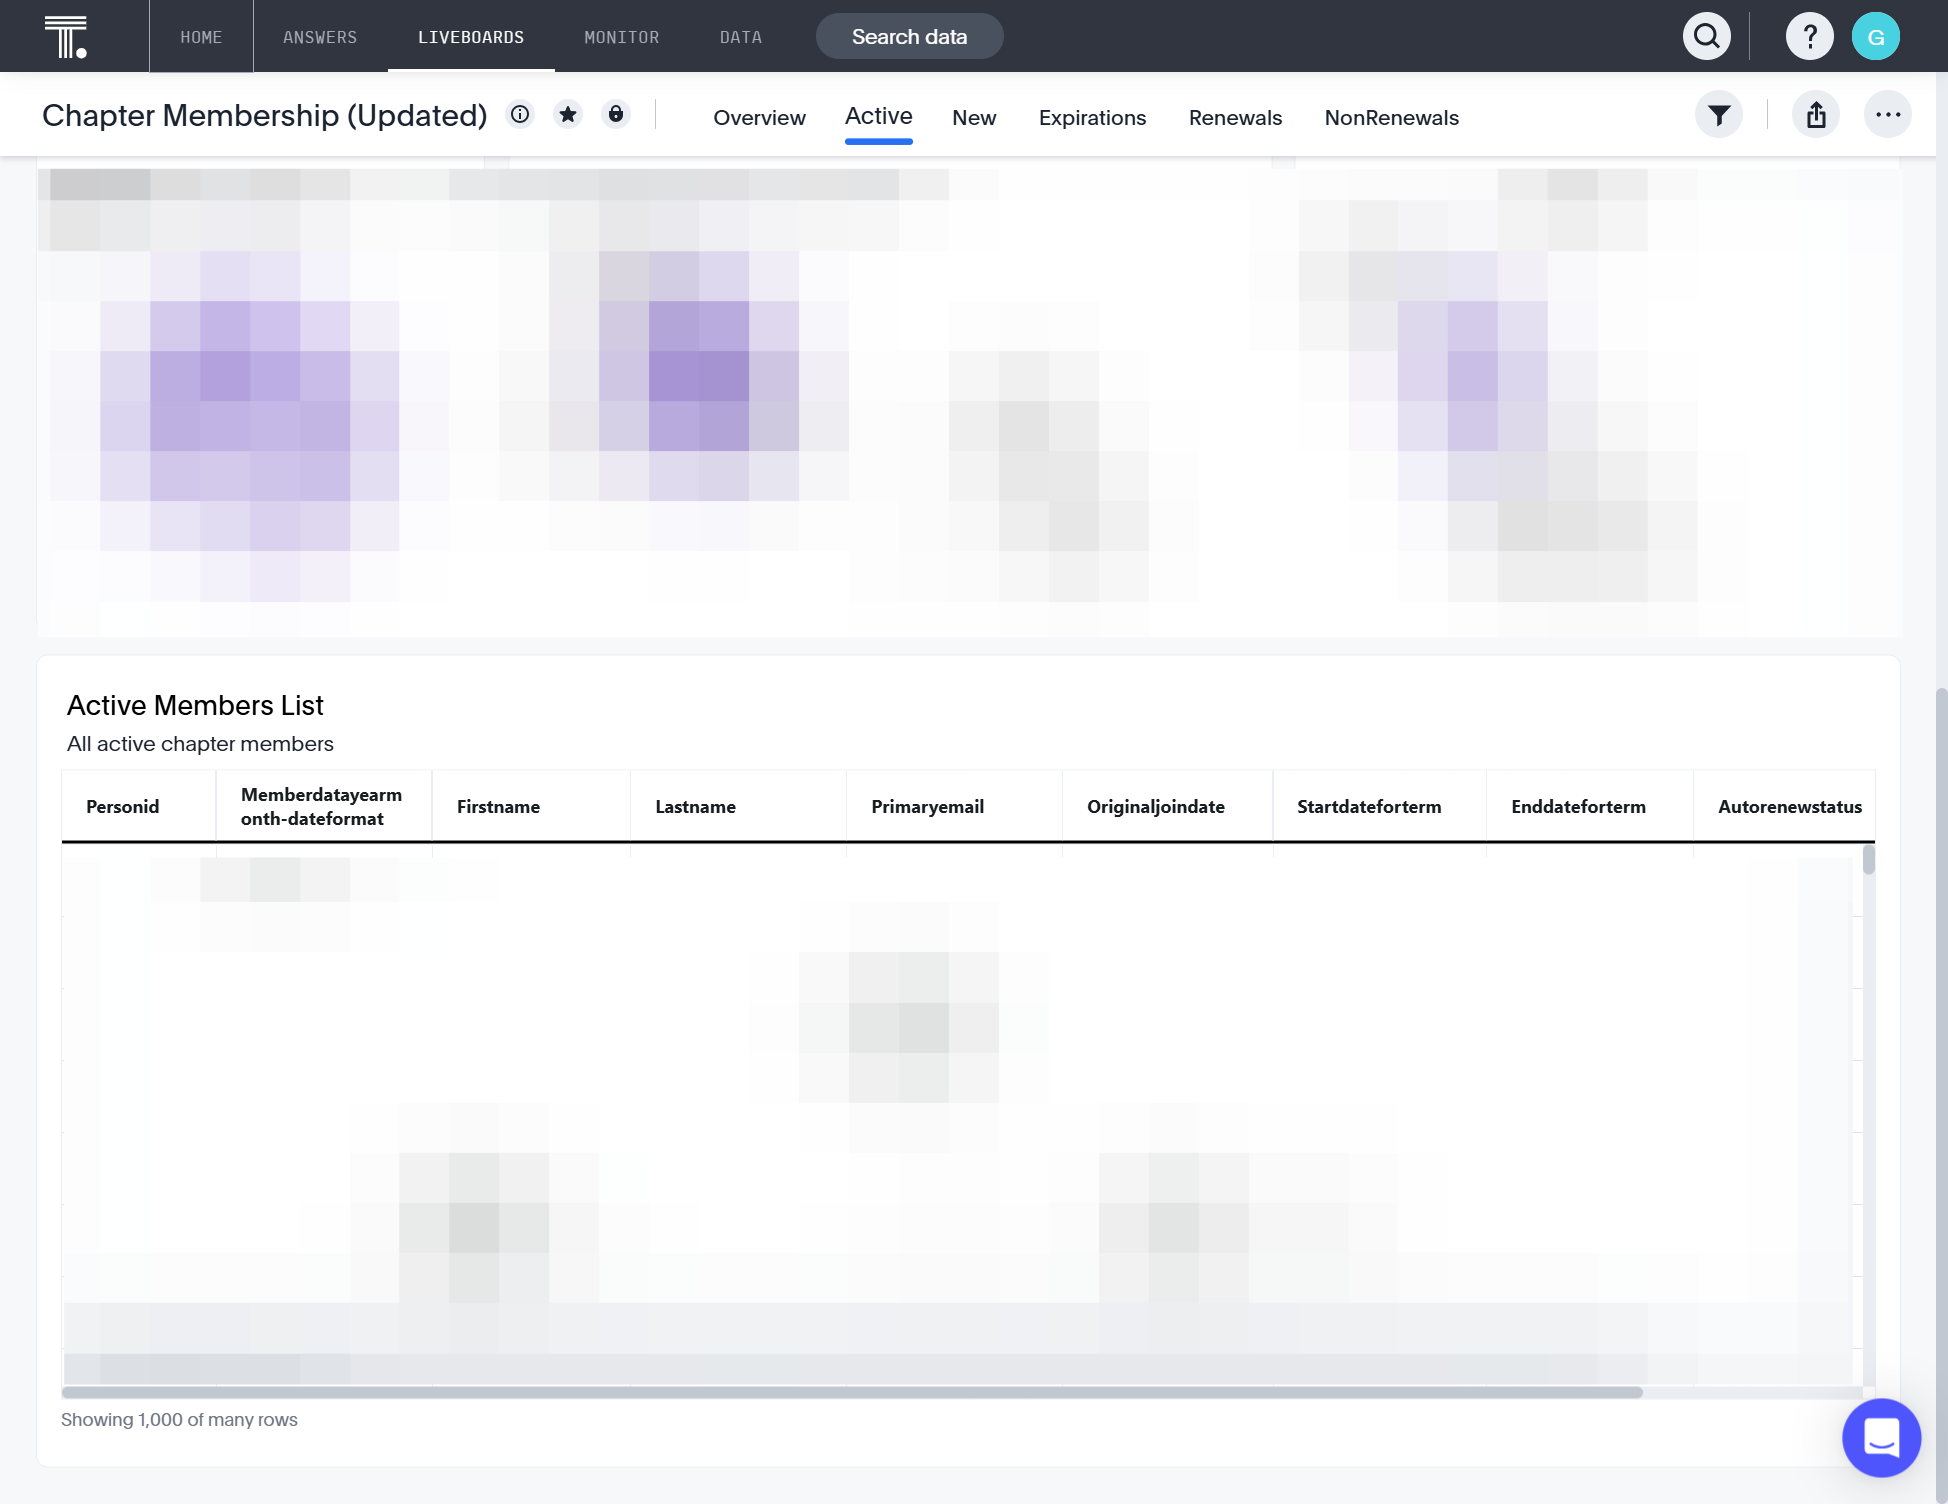Image resolution: width=1948 pixels, height=1504 pixels.
Task: Sort by Lastname column header
Action: (738, 807)
